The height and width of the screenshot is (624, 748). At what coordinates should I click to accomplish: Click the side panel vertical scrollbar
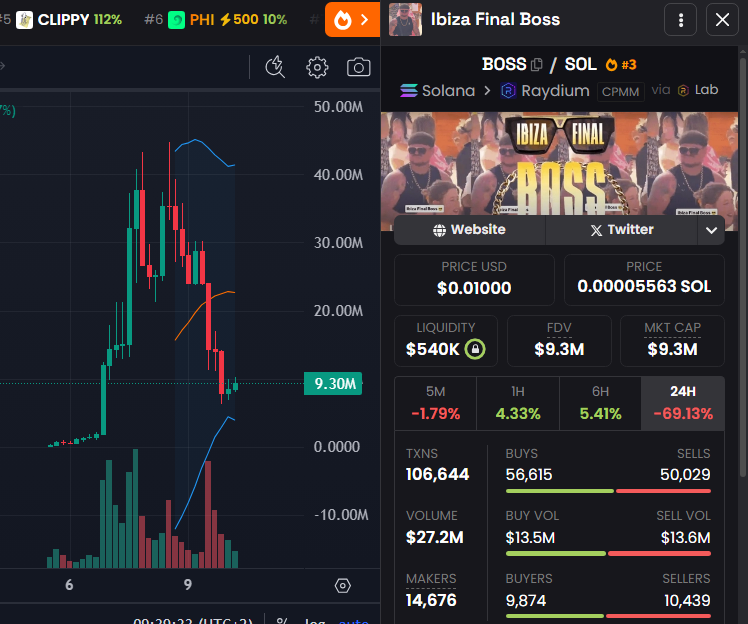coord(743,267)
